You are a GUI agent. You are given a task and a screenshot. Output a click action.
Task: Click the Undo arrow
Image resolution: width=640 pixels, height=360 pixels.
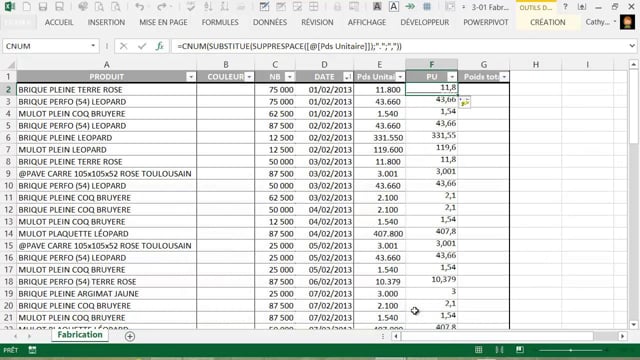tap(140, 7)
